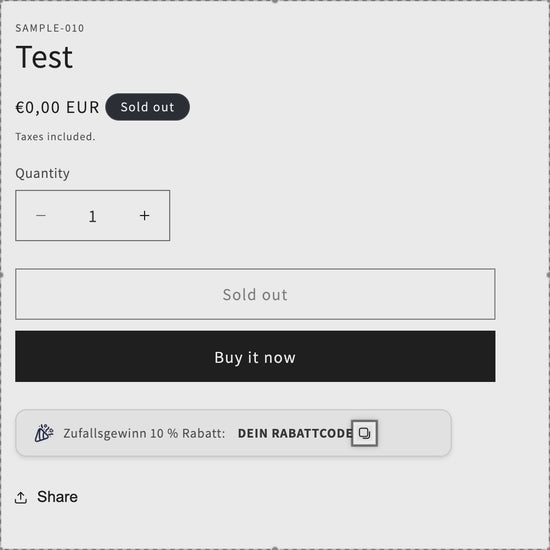
Task: Click the Buy it now button
Action: coord(255,356)
